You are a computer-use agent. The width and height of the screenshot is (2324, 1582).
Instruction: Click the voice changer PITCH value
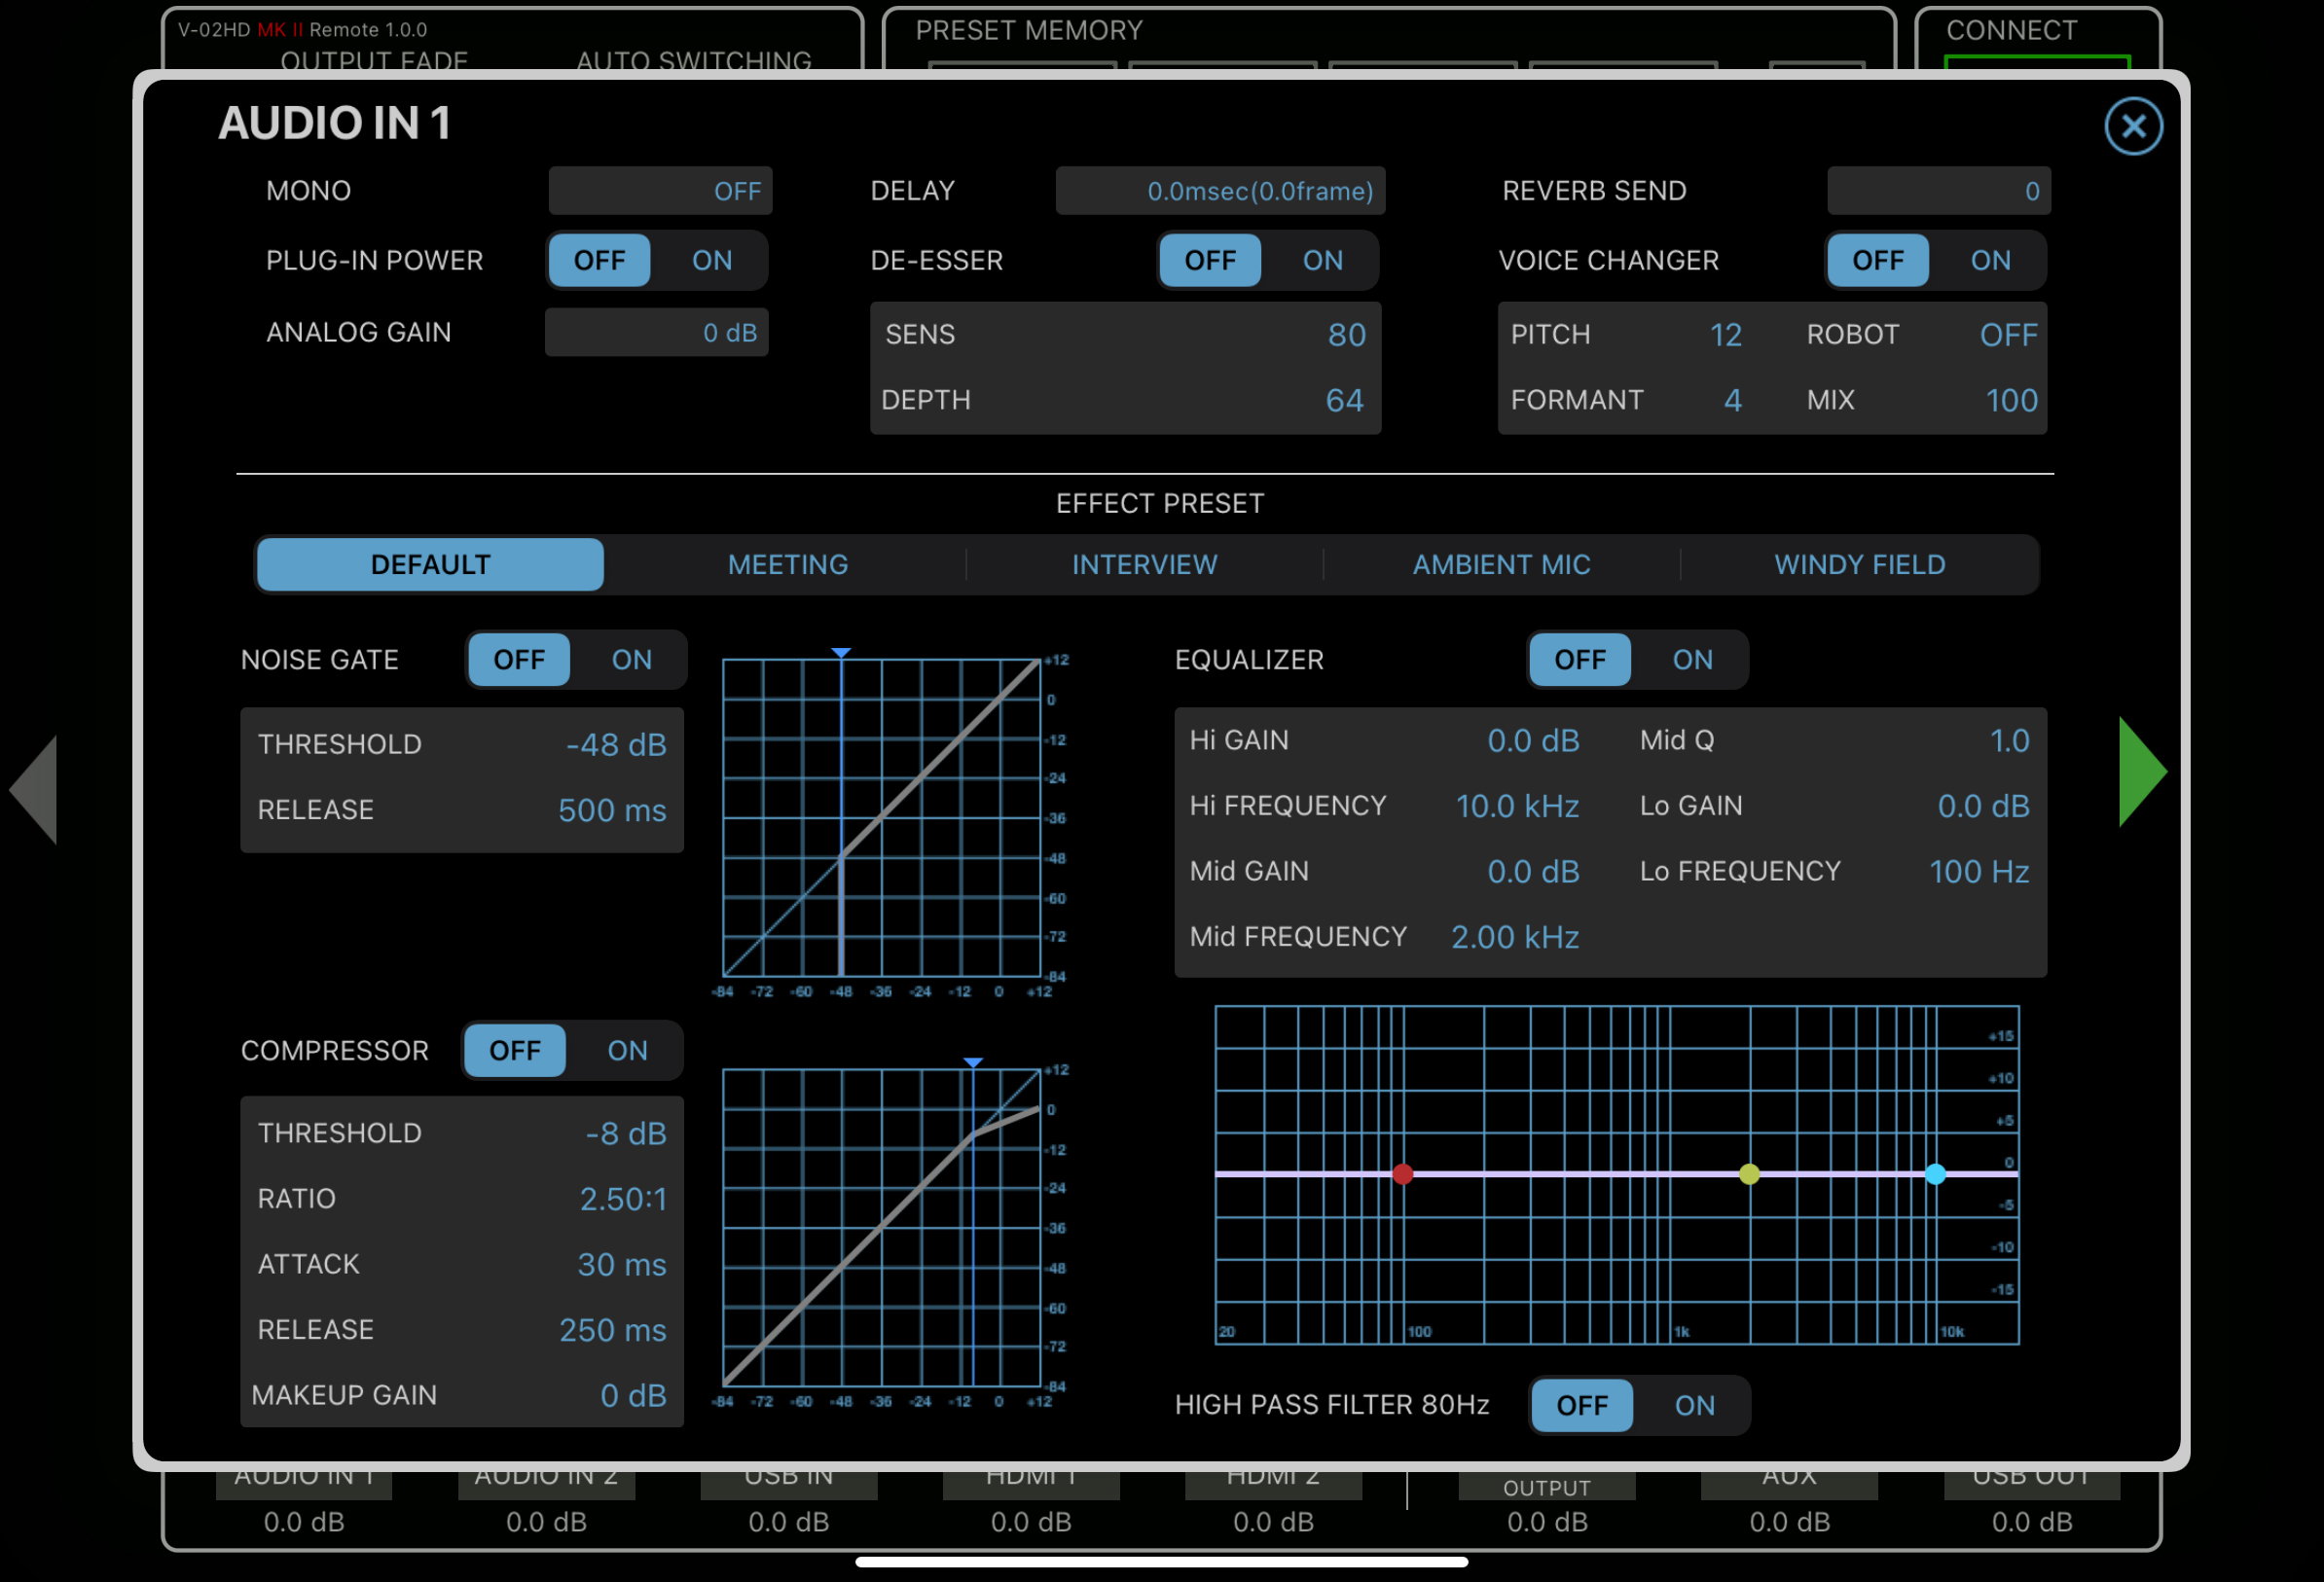(1725, 335)
